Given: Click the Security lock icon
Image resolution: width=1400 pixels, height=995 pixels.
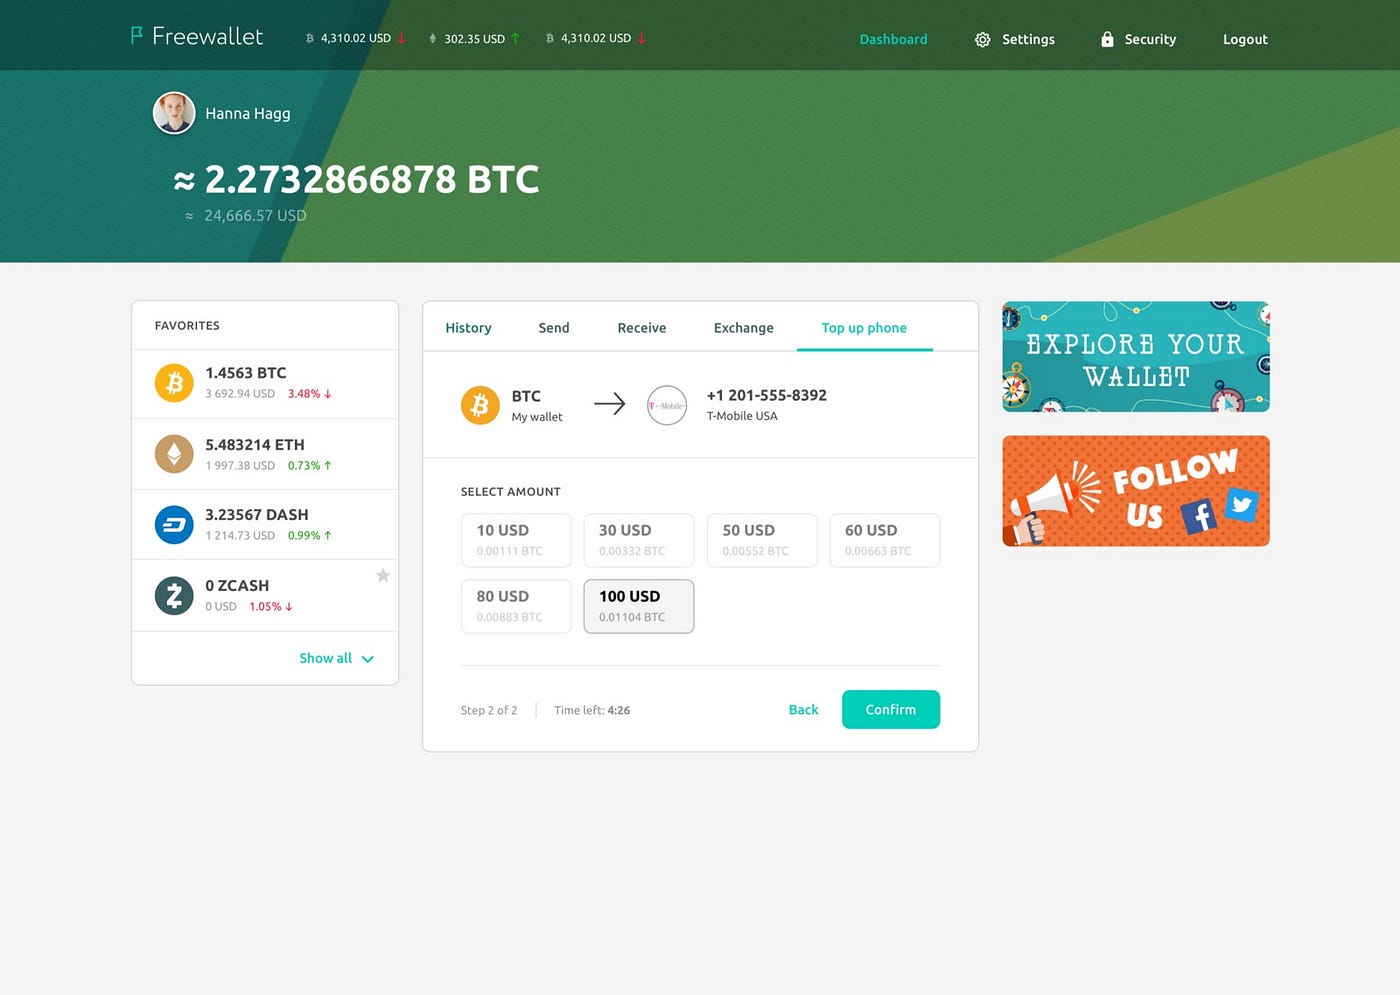Looking at the screenshot, I should click(1107, 39).
